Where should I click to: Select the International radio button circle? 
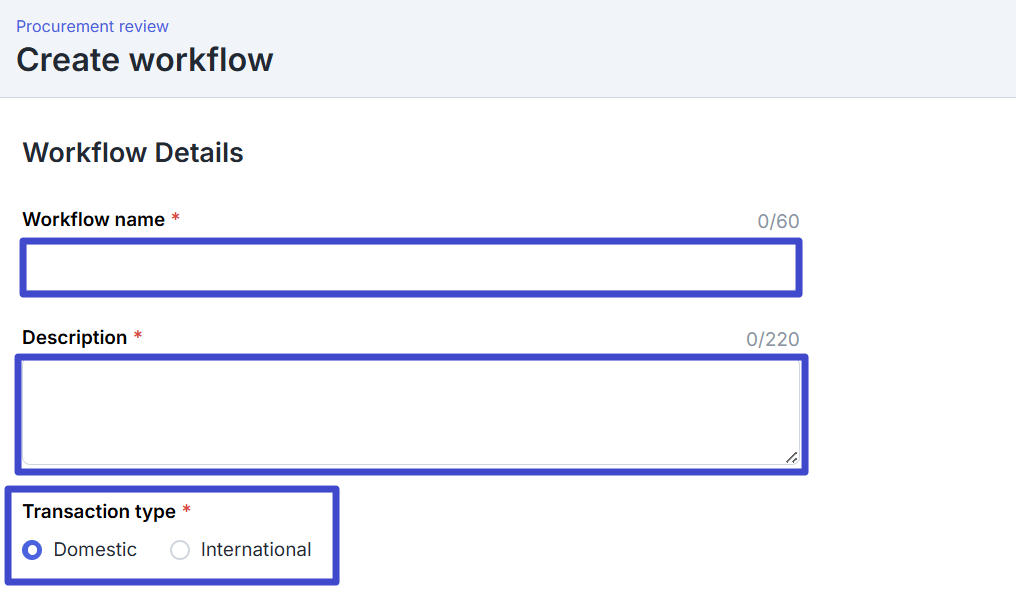click(180, 550)
